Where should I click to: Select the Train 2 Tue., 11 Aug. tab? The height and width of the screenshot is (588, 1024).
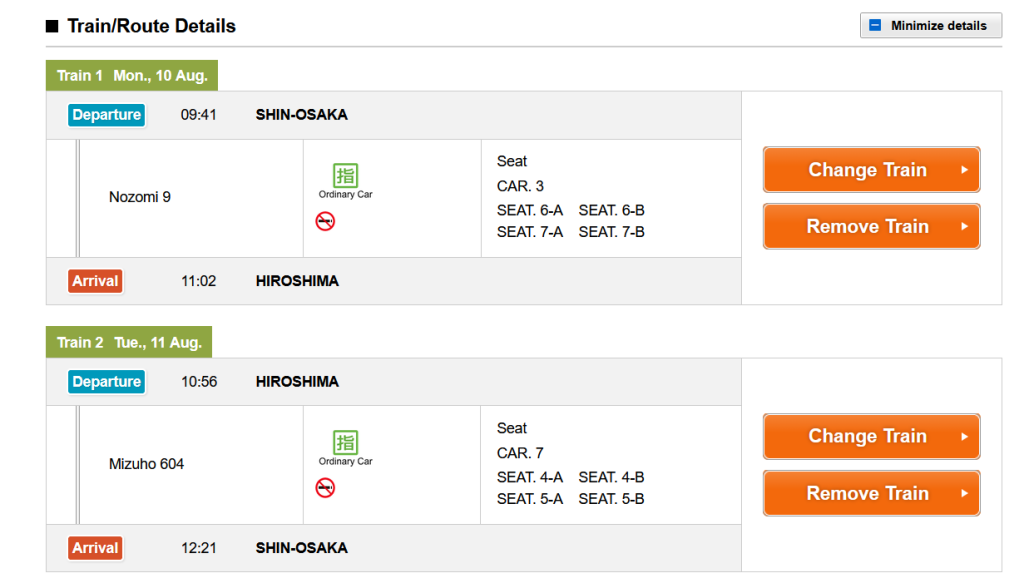point(129,342)
